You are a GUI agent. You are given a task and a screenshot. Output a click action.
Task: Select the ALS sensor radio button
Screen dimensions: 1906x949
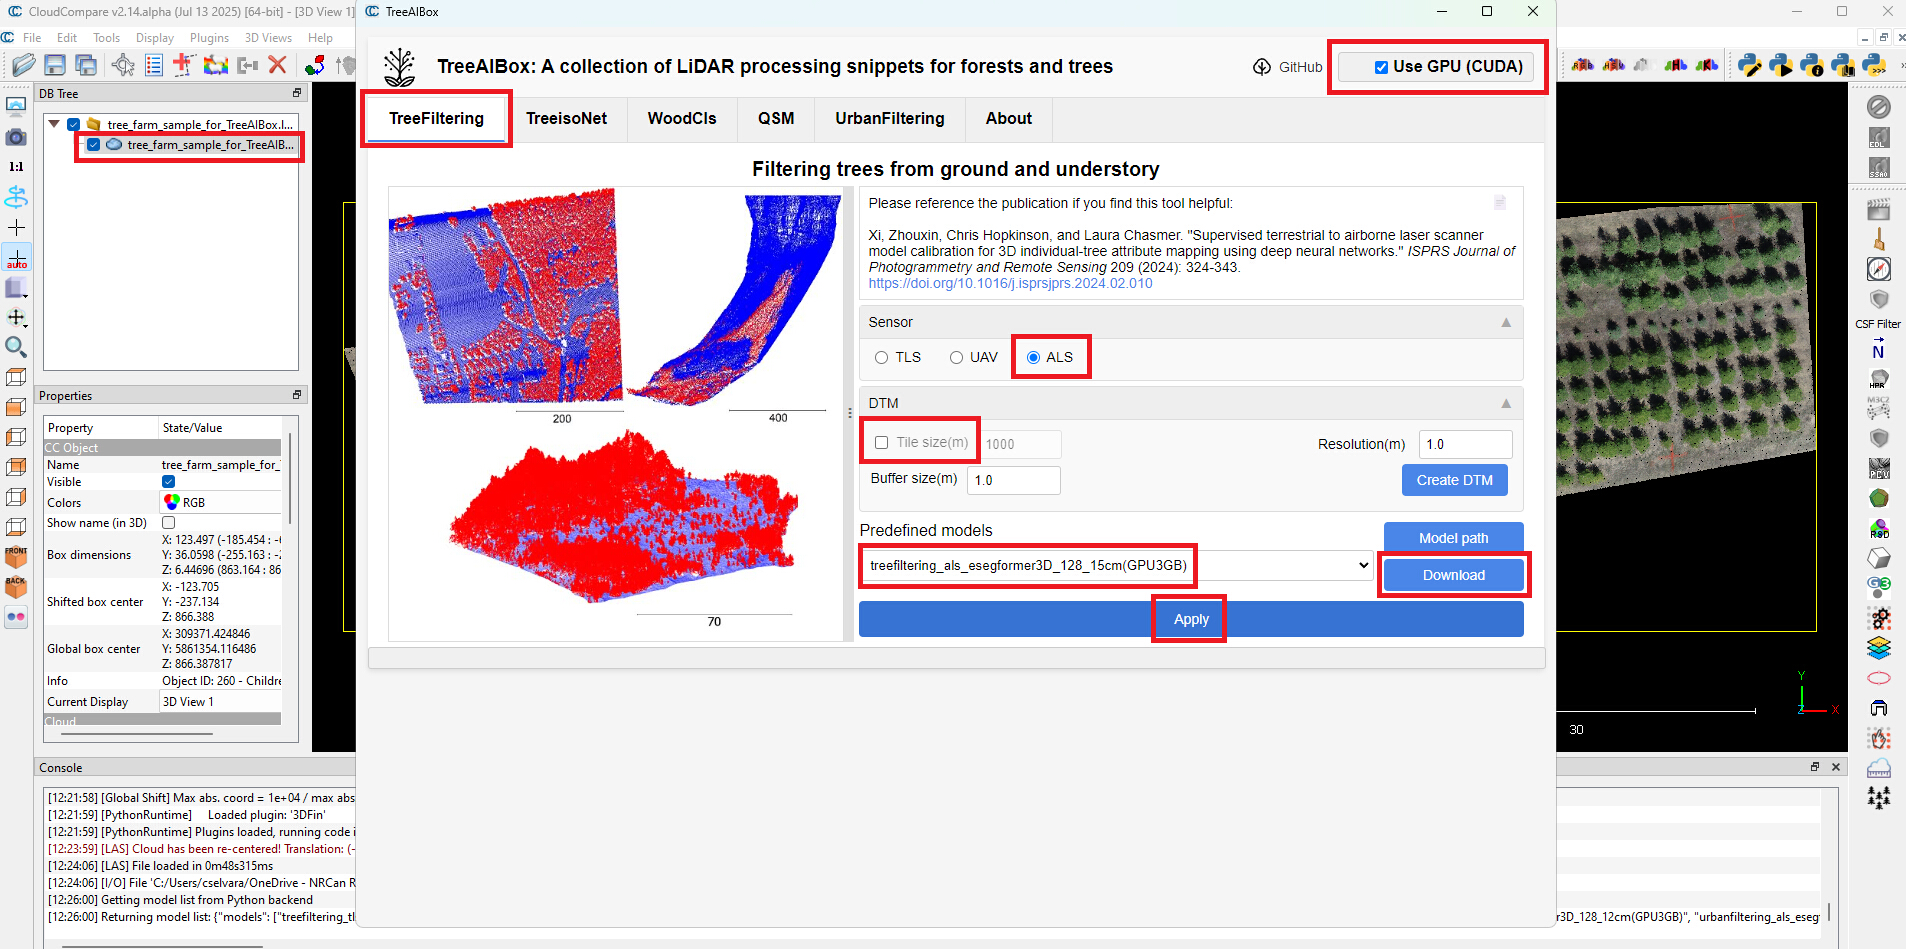1033,358
